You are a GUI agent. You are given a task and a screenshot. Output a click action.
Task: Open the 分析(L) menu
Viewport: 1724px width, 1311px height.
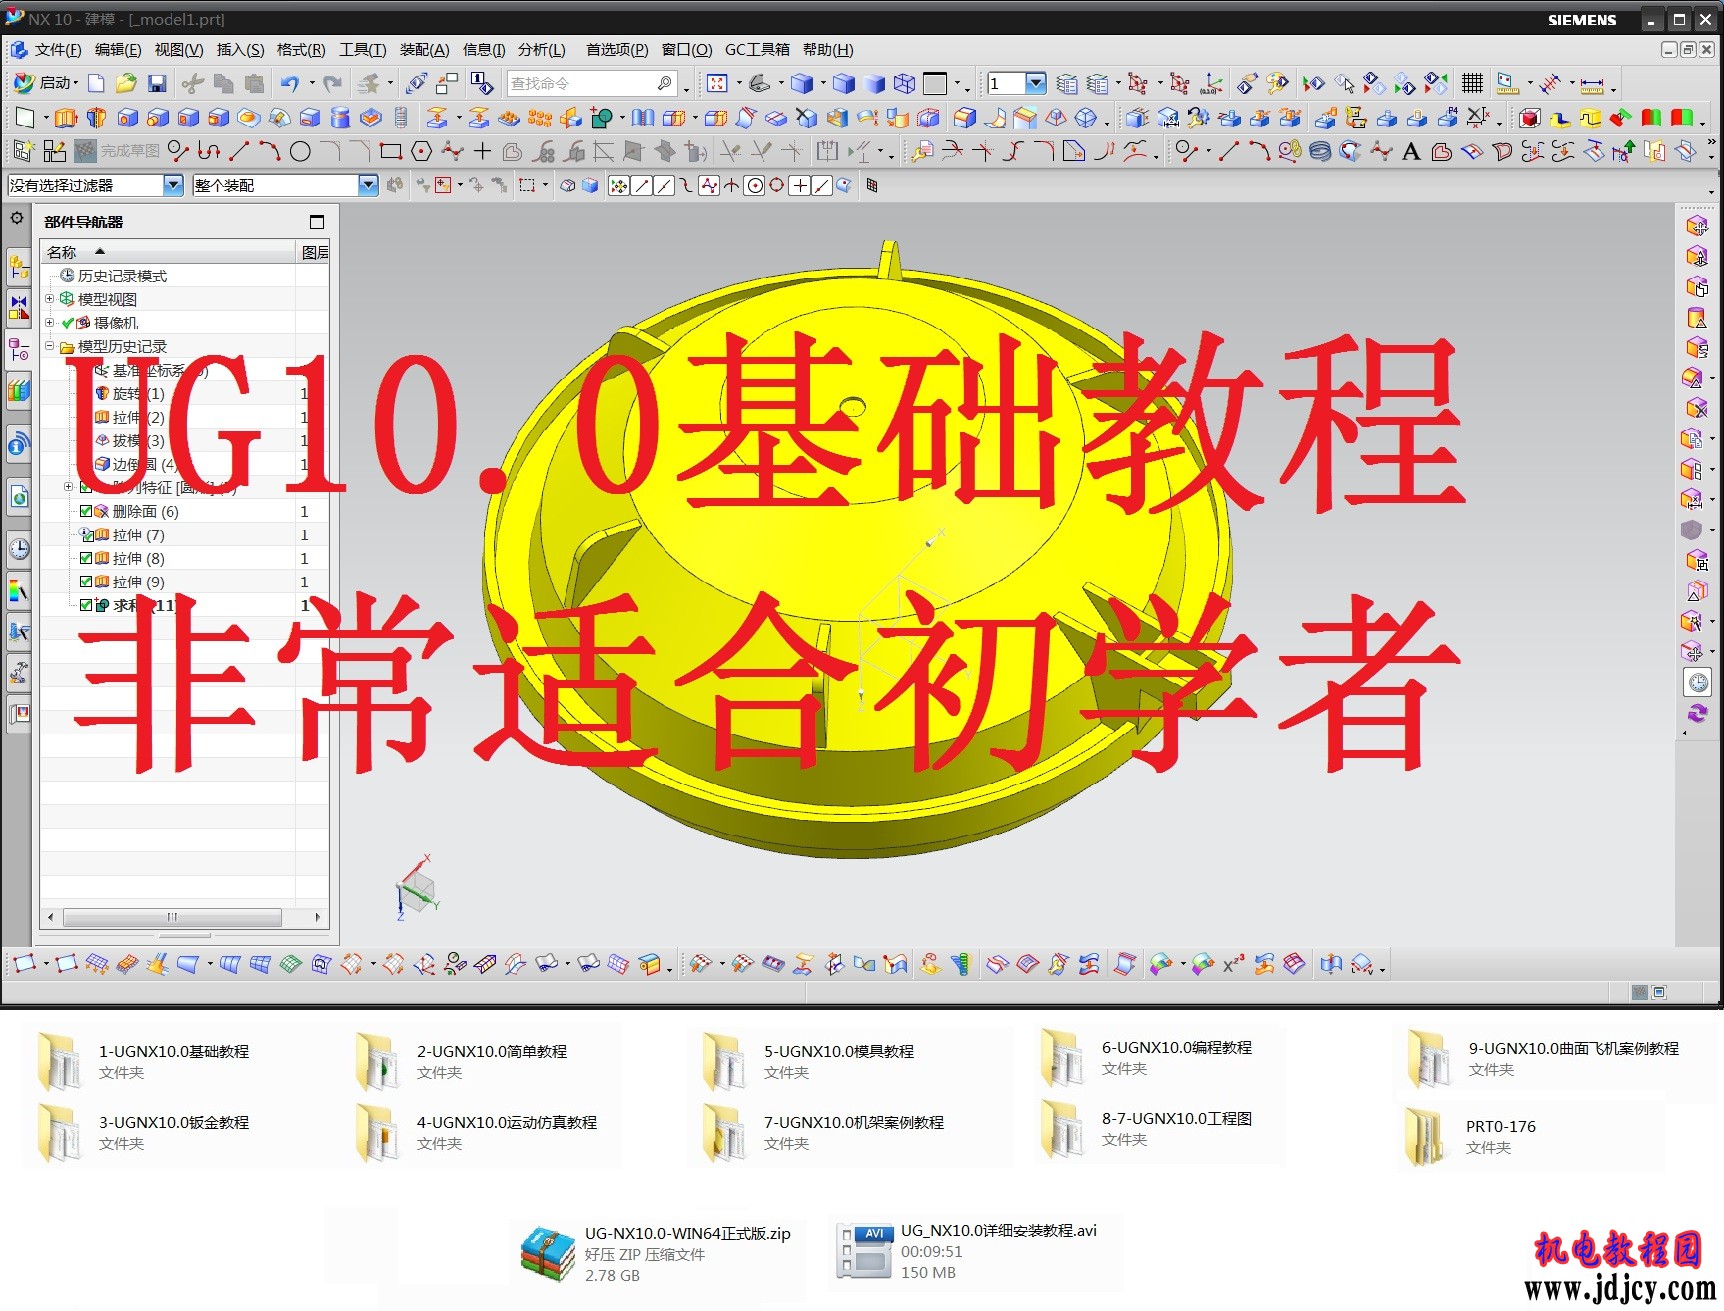(542, 50)
